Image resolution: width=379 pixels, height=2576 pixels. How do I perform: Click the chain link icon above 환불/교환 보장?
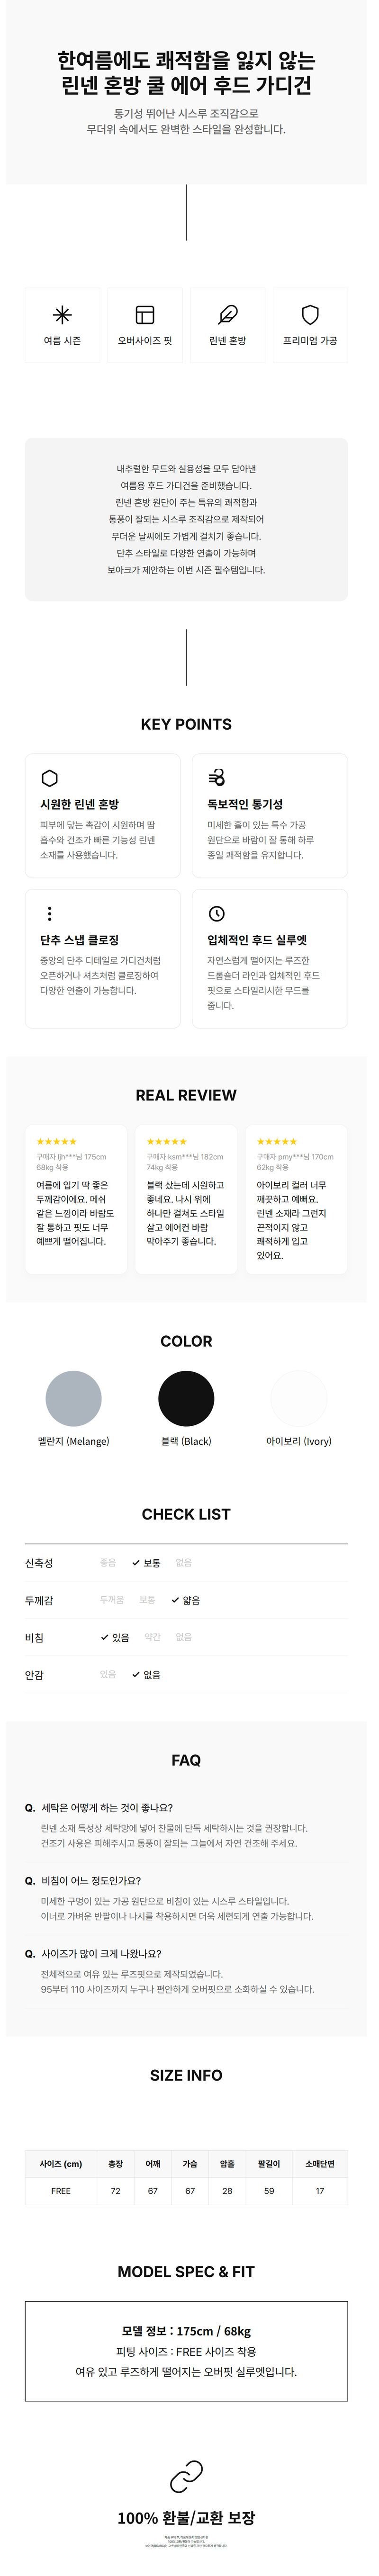[x=186, y=2477]
